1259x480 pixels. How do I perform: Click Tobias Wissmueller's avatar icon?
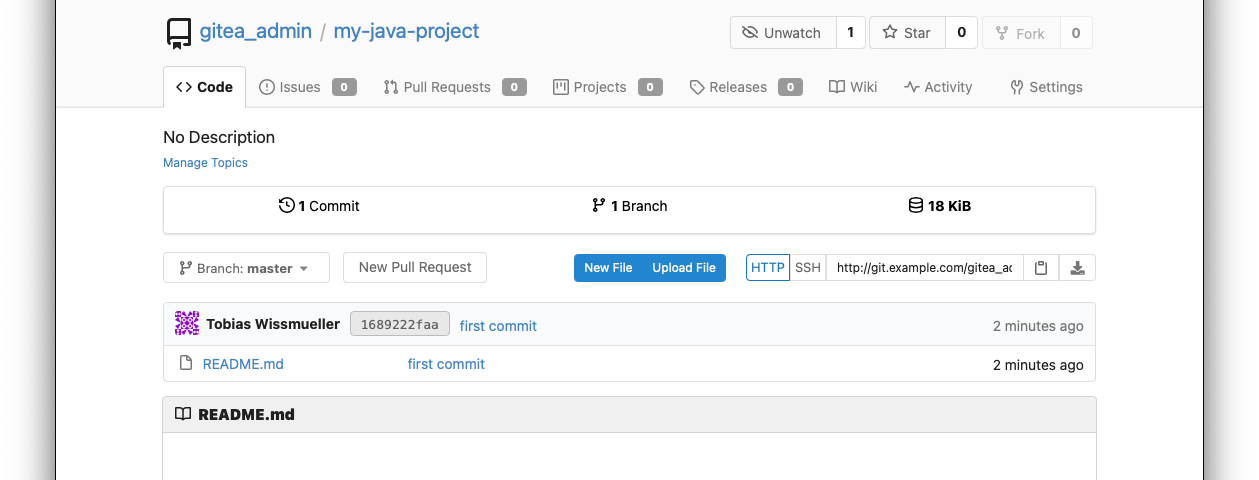187,323
